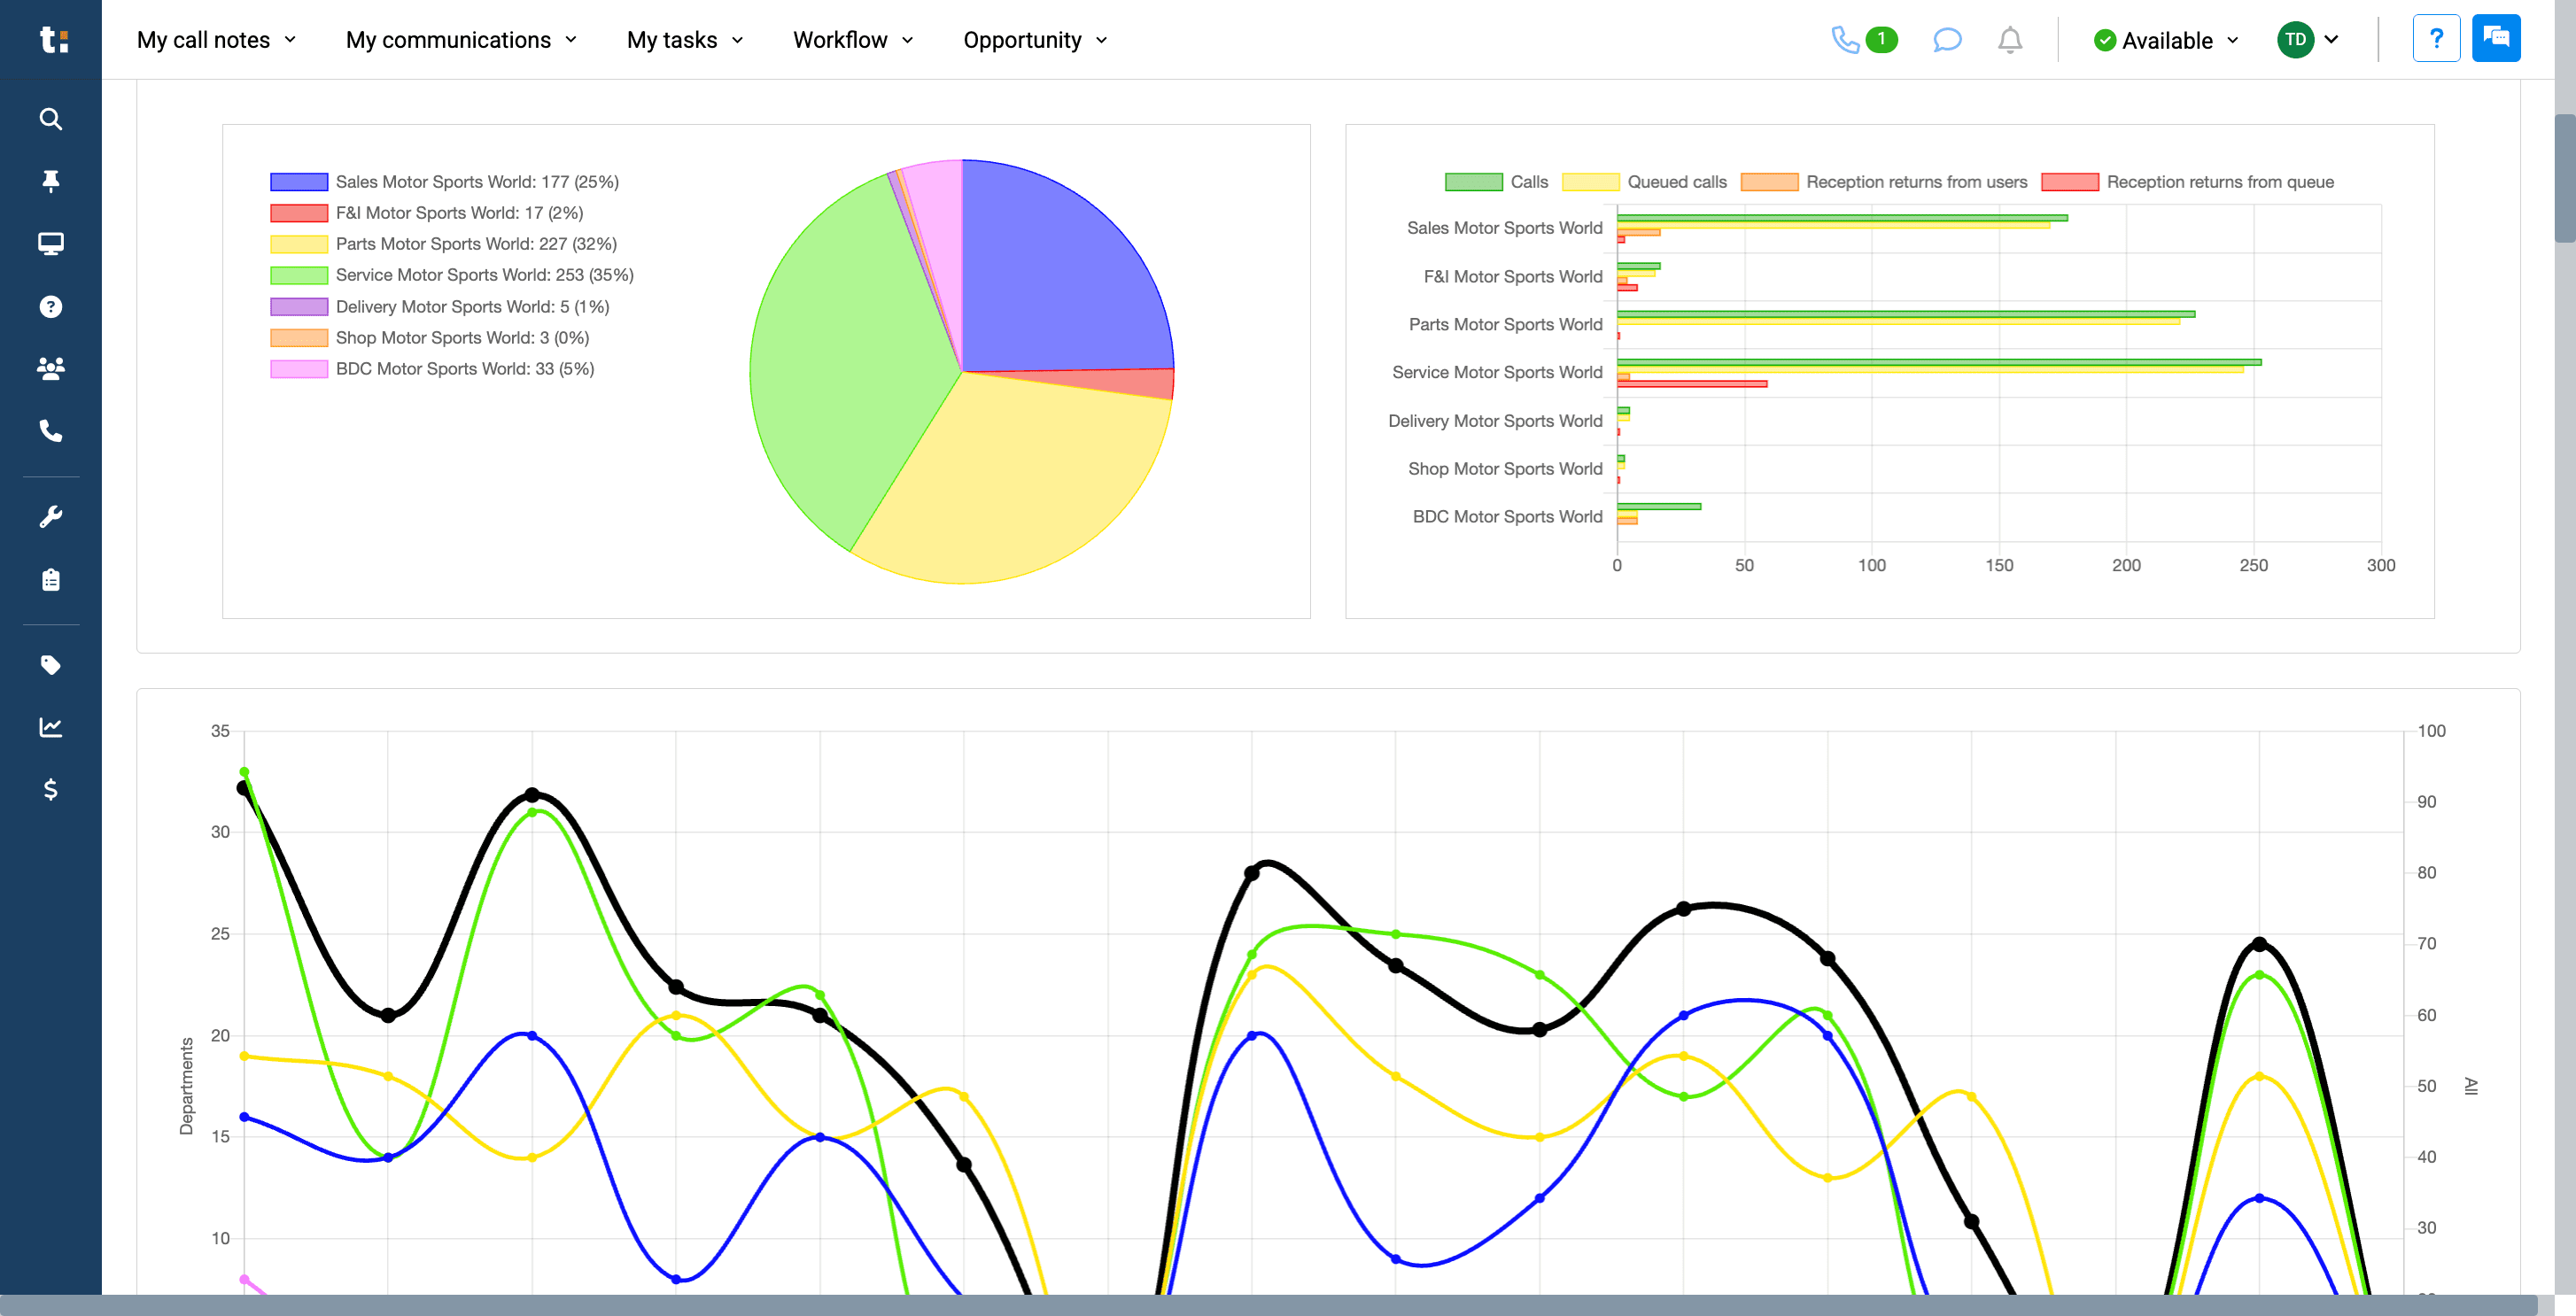This screenshot has width=2576, height=1316.
Task: Toggle the Calls bar chart legend
Action: [1496, 182]
